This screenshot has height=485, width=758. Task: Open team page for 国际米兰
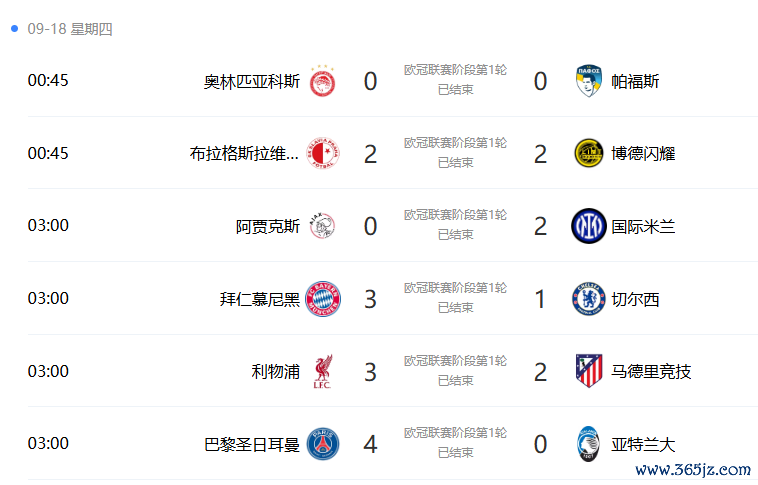[x=643, y=226]
